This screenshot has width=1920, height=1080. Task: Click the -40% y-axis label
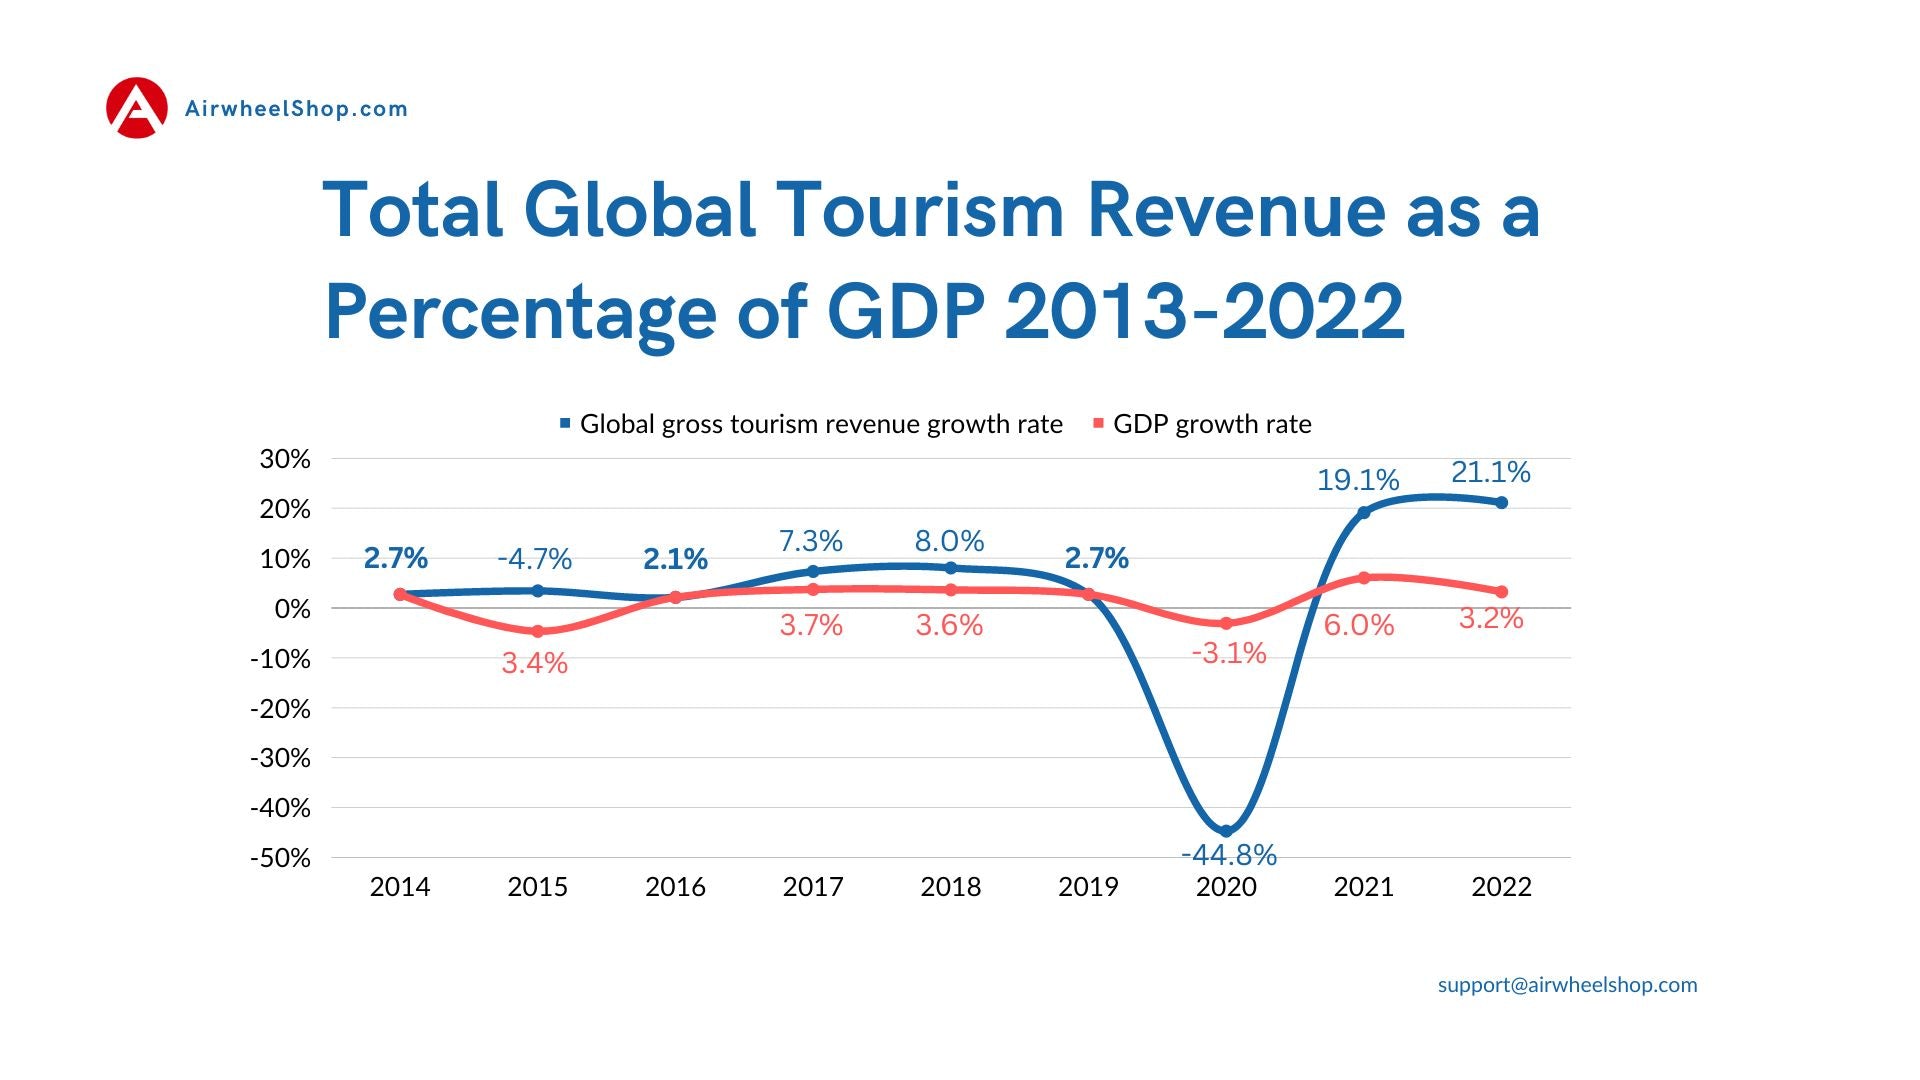point(280,808)
